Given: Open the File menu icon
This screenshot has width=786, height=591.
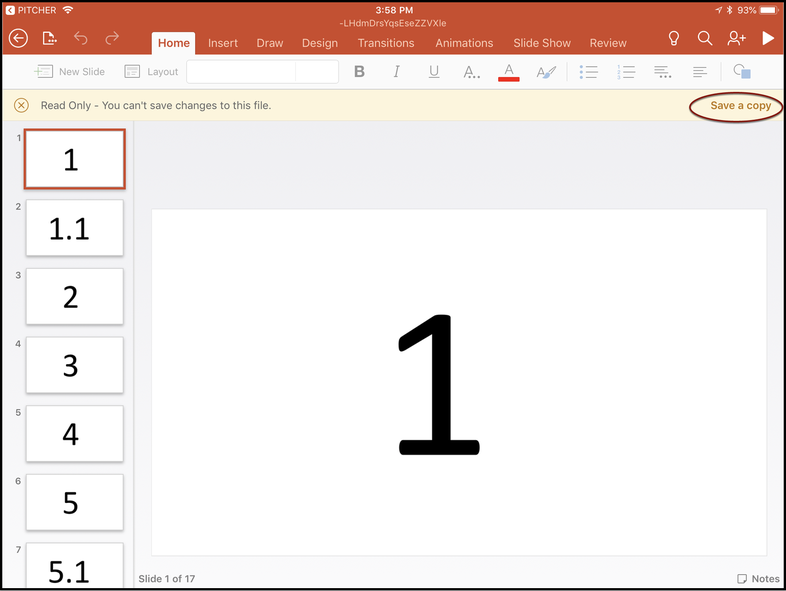Looking at the screenshot, I should tap(50, 39).
